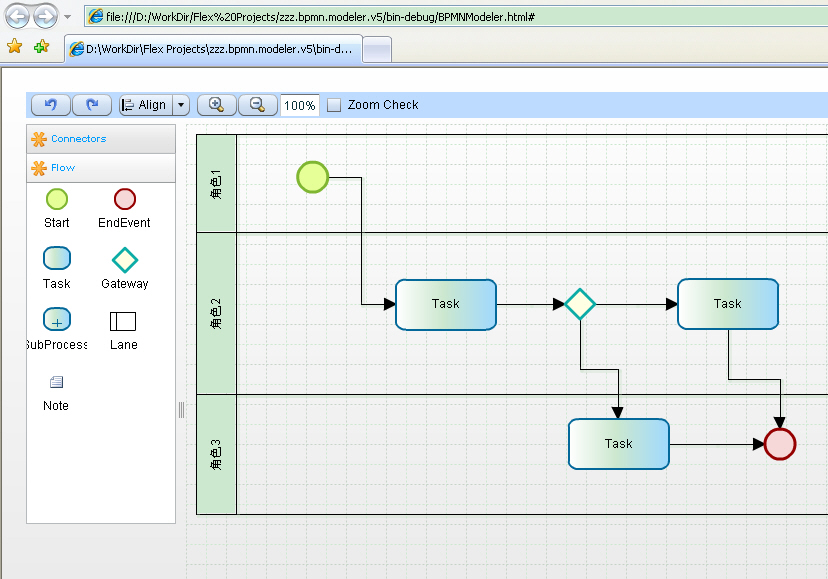This screenshot has width=828, height=579.
Task: Click the Undo arrow button
Action: coord(51,105)
